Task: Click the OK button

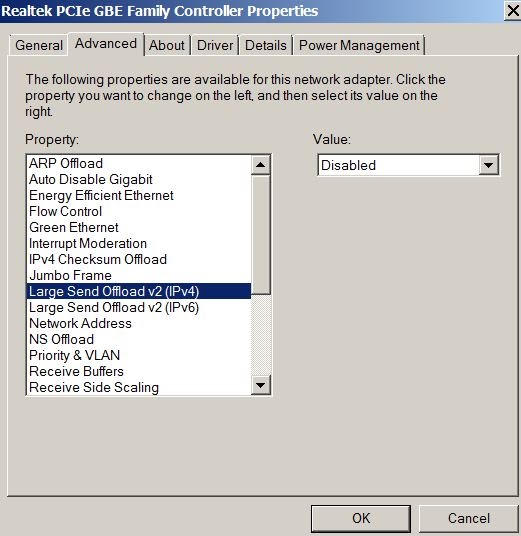Action: (361, 518)
